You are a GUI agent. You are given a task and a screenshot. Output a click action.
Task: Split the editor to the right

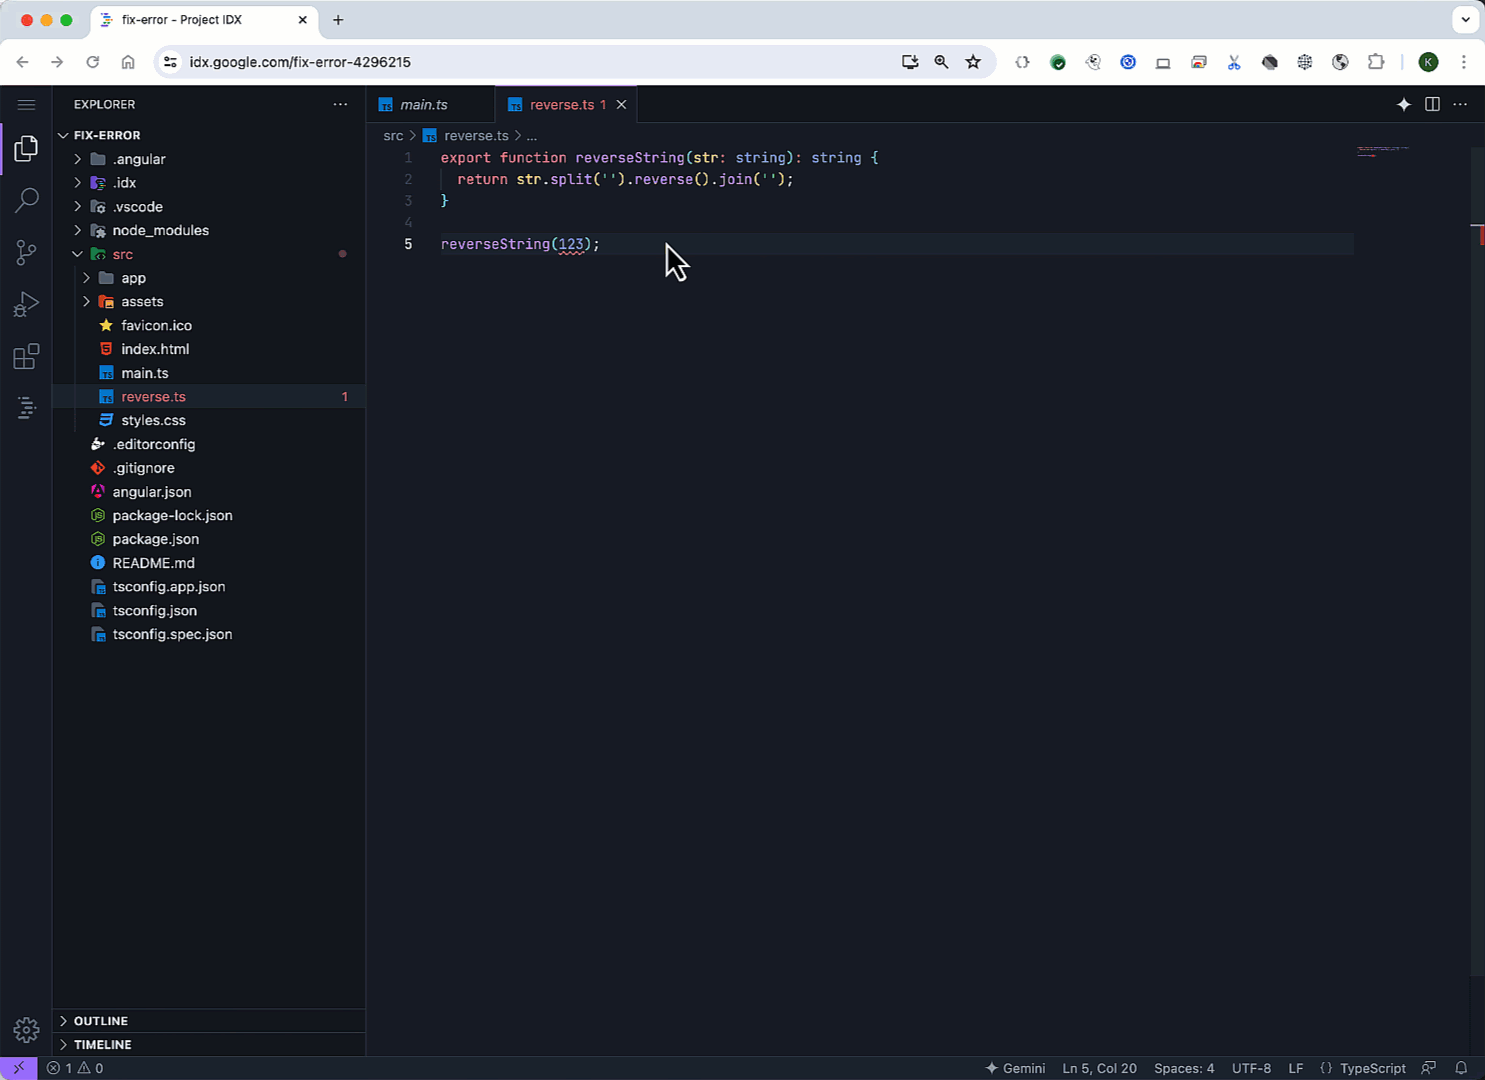point(1432,104)
